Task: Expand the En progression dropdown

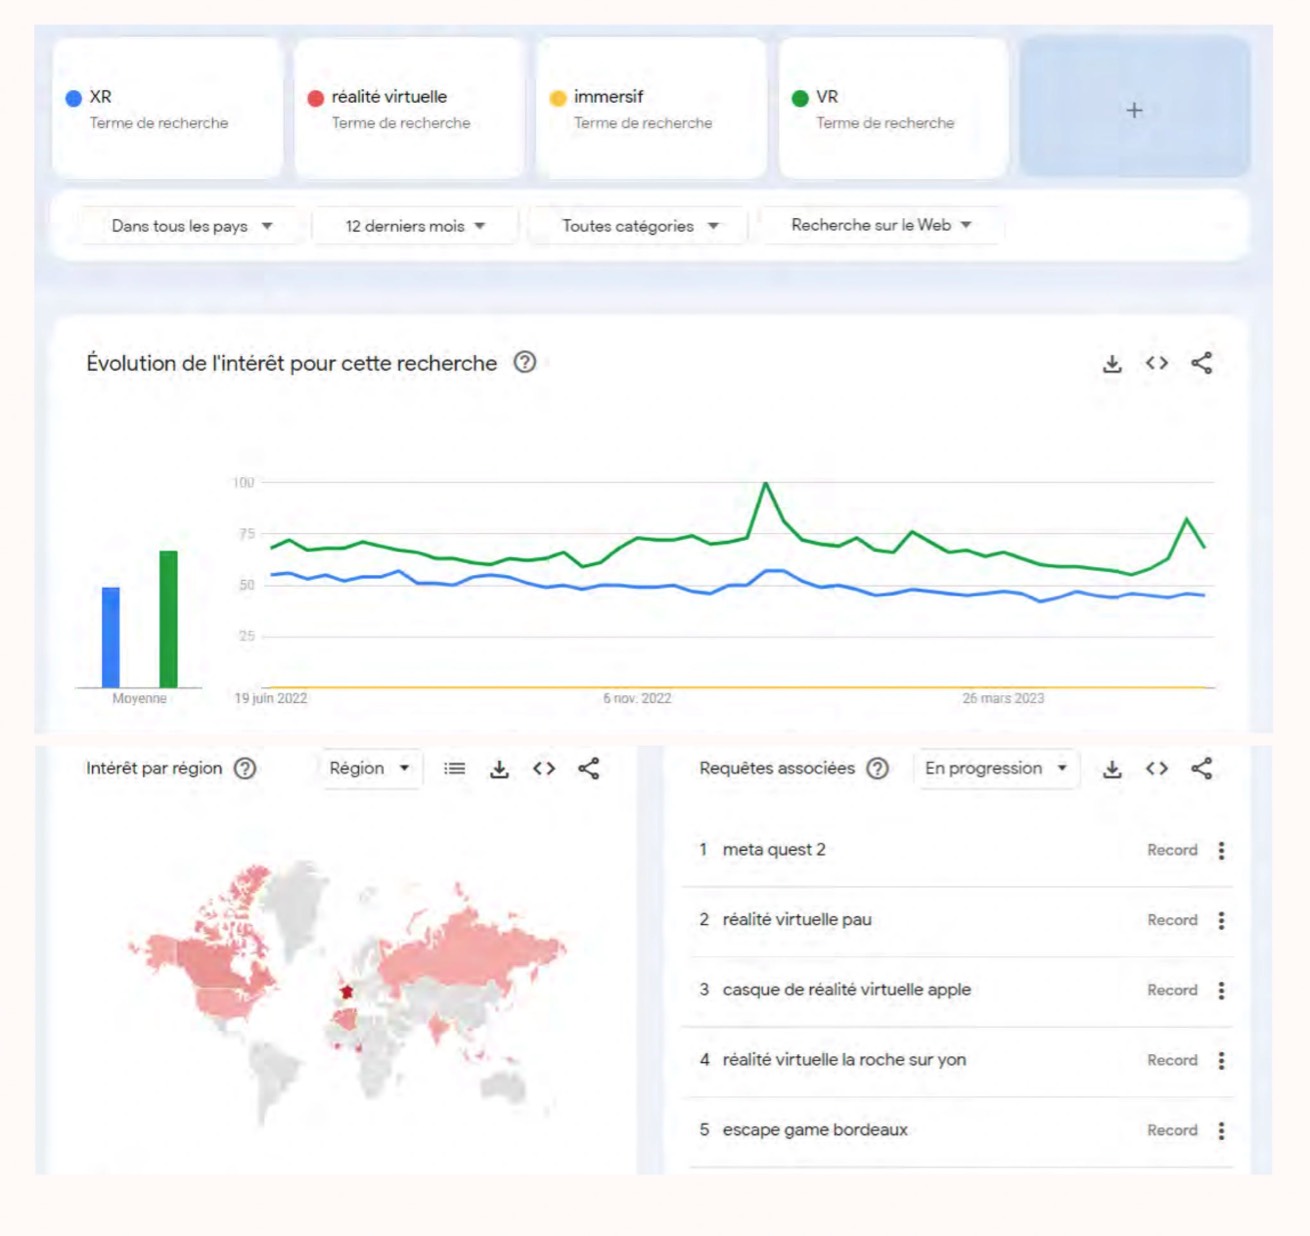Action: click(995, 769)
